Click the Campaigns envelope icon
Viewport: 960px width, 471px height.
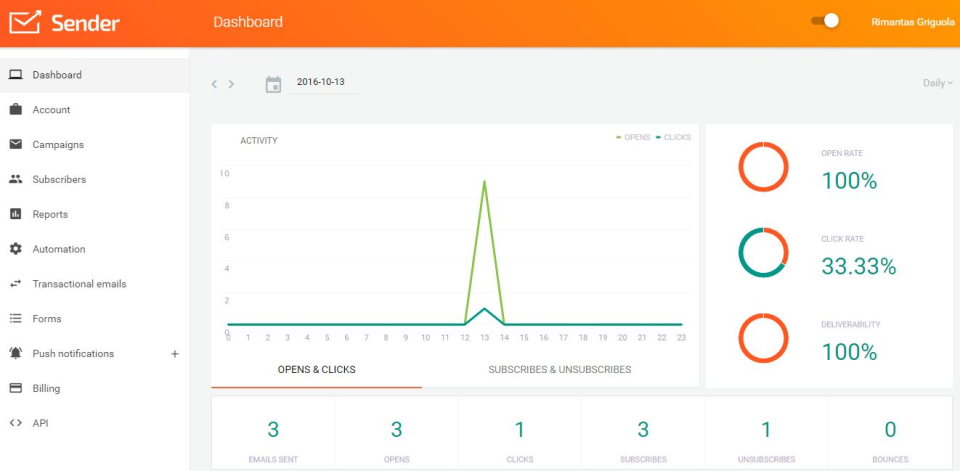pyautogui.click(x=16, y=145)
